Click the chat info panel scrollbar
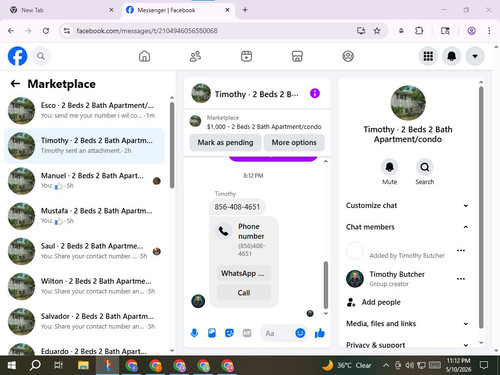500x375 pixels. pos(481,207)
